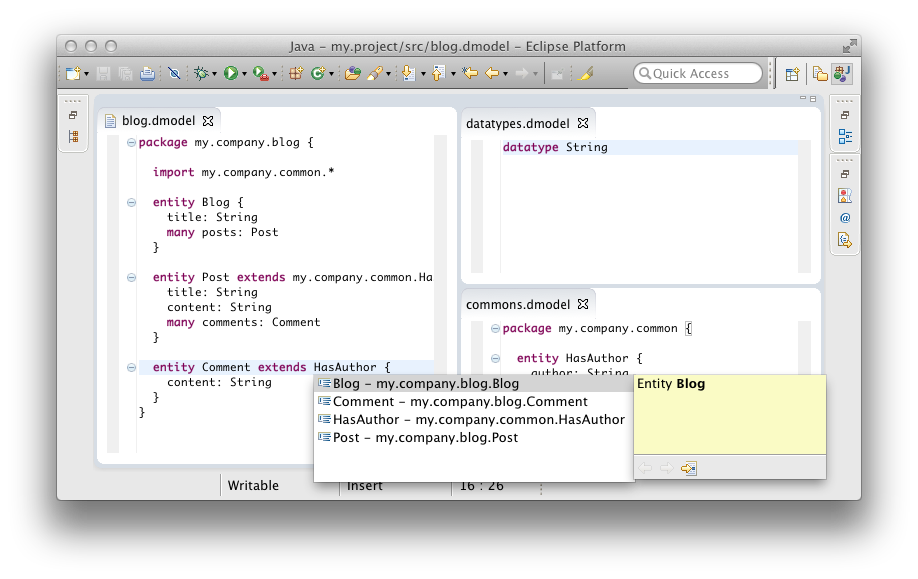Open the hierarchy view icon in left trim
This screenshot has width=918, height=579.
(x=73, y=136)
